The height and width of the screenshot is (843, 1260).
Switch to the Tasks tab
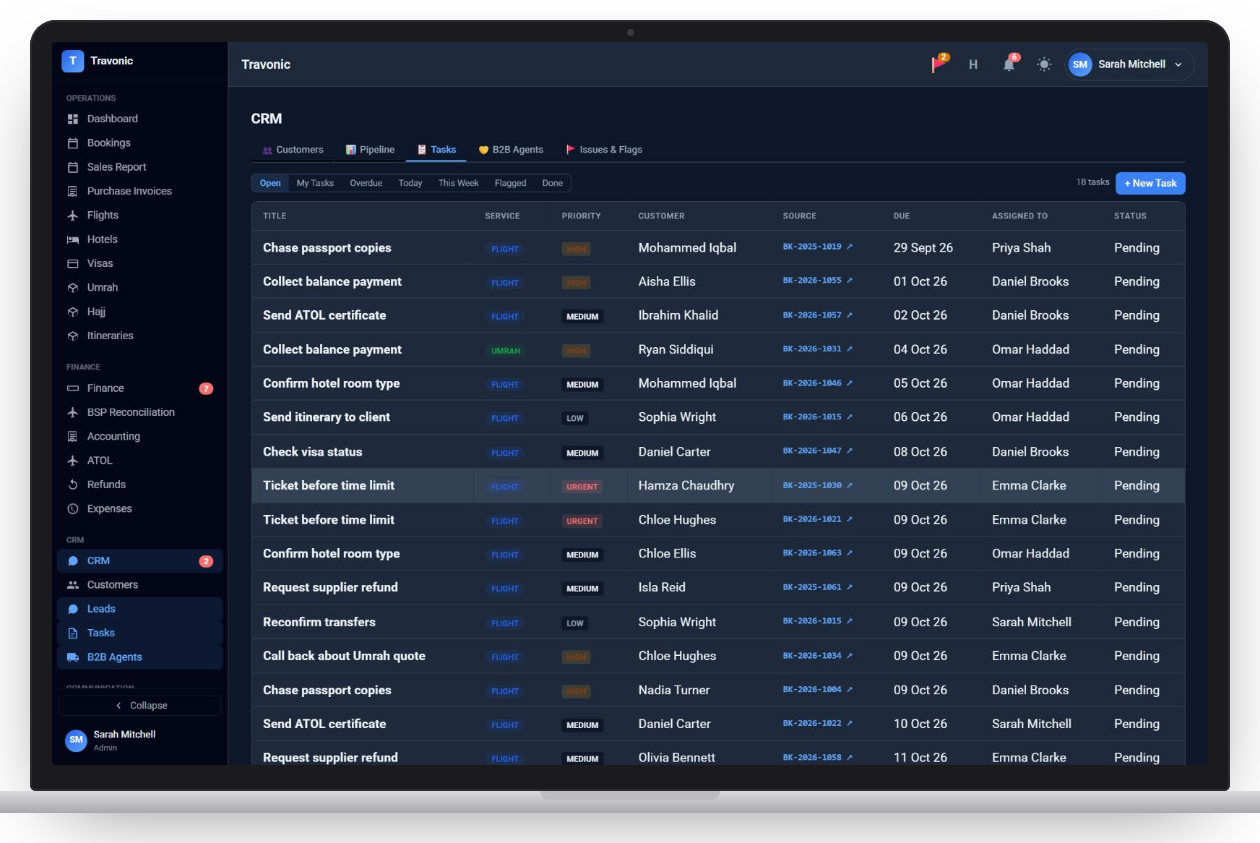pos(436,150)
